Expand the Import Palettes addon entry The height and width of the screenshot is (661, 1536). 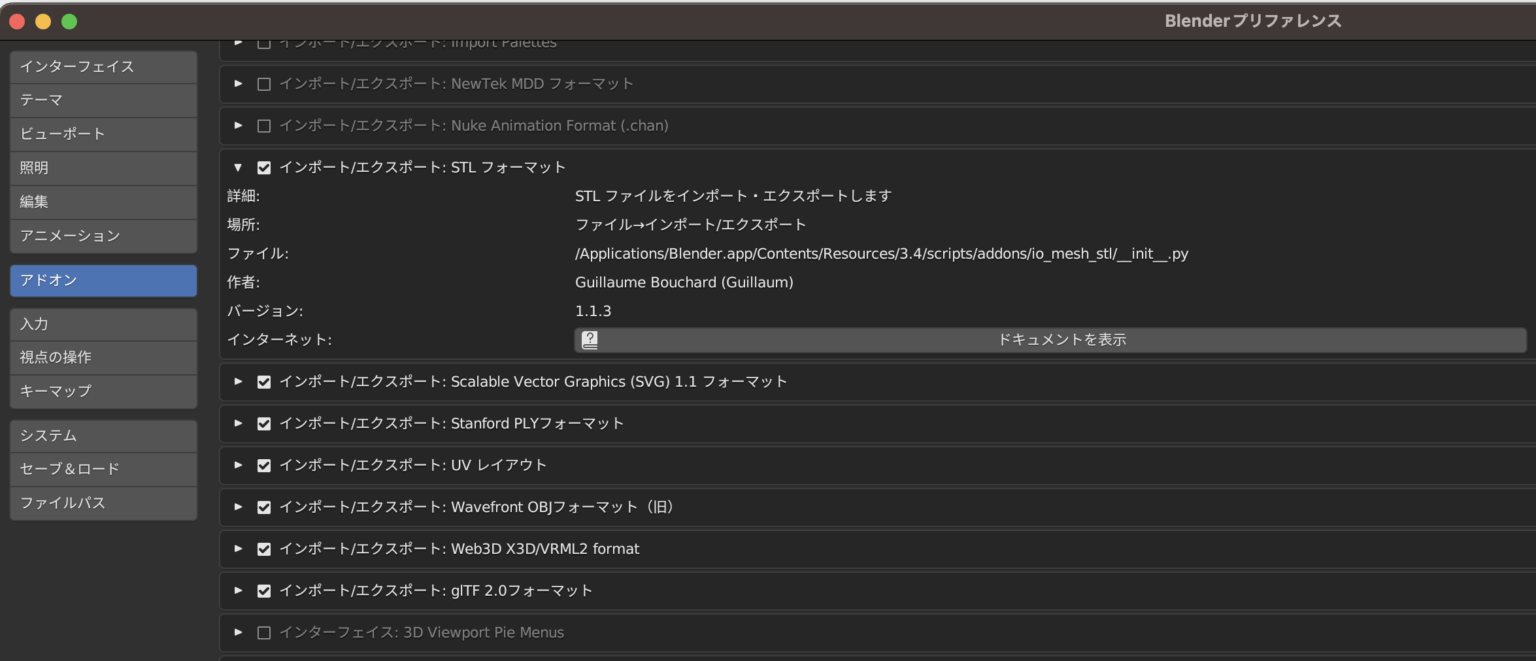[x=238, y=42]
